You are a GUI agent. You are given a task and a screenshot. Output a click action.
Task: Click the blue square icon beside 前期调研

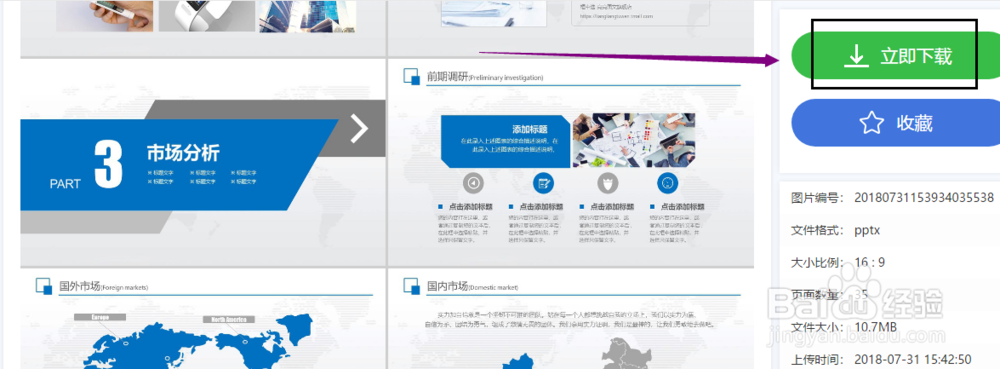pyautogui.click(x=412, y=76)
